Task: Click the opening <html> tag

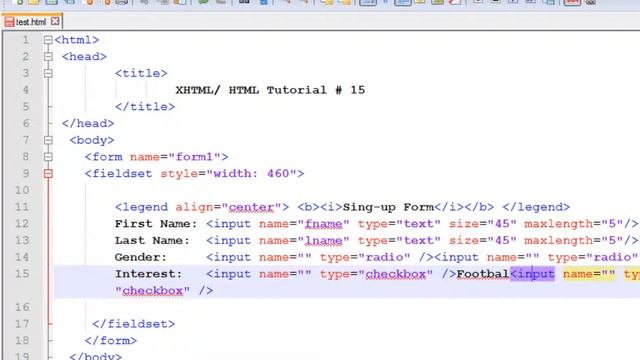Action: (77, 40)
